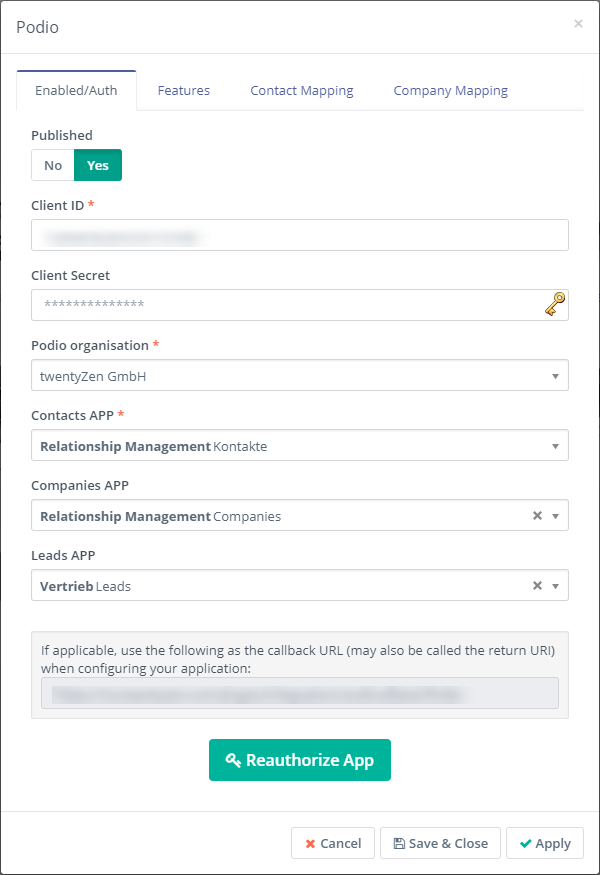Viewport: 600px width, 875px height.
Task: Open the Companies APP dropdown arrow
Action: tap(556, 516)
